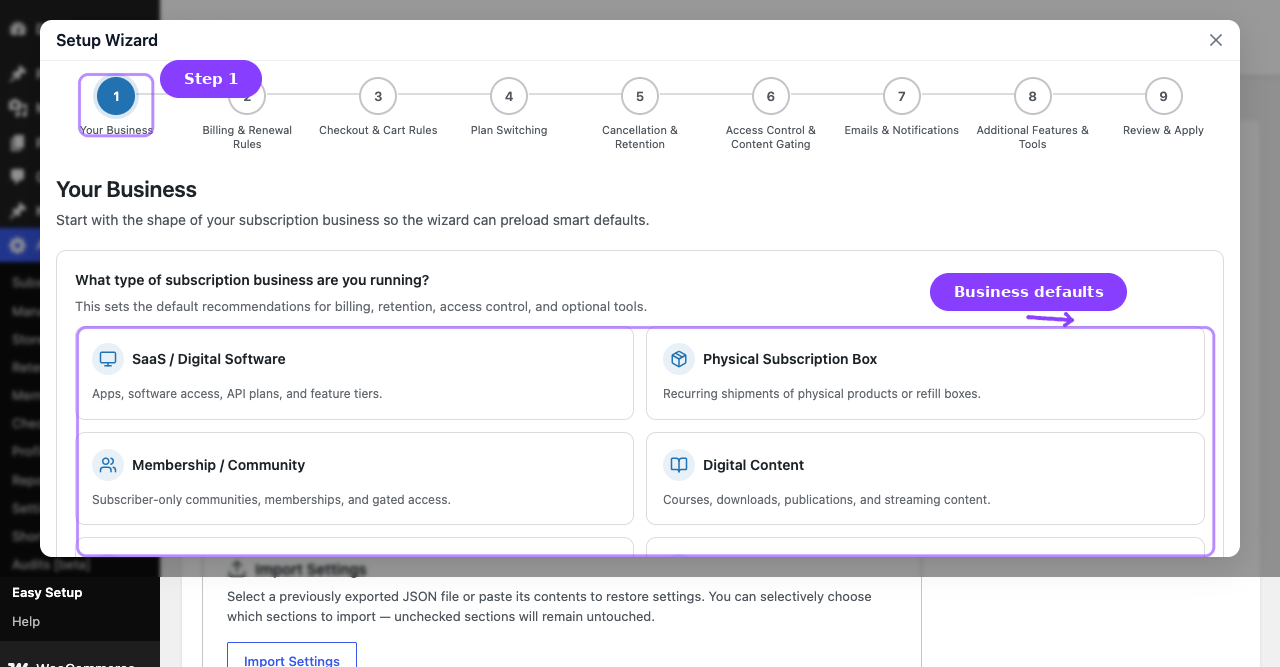Click text 'Subscriber-only communities, memberships, and gated access.'
This screenshot has width=1280, height=667.
click(x=271, y=500)
